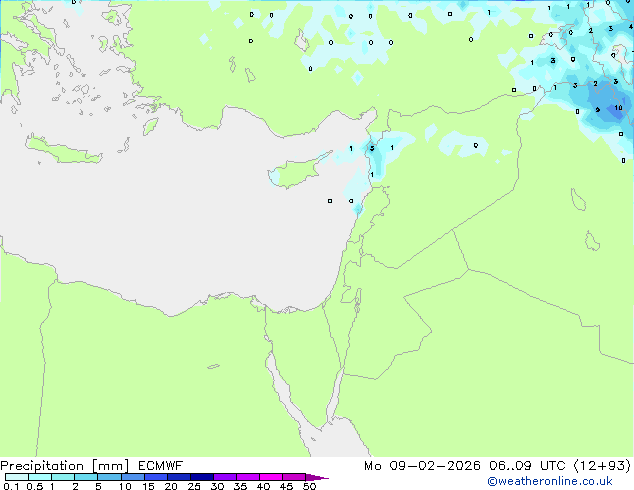Click the 'Precipitation [mm]' title text
This screenshot has width=634, height=490.
click(x=65, y=466)
